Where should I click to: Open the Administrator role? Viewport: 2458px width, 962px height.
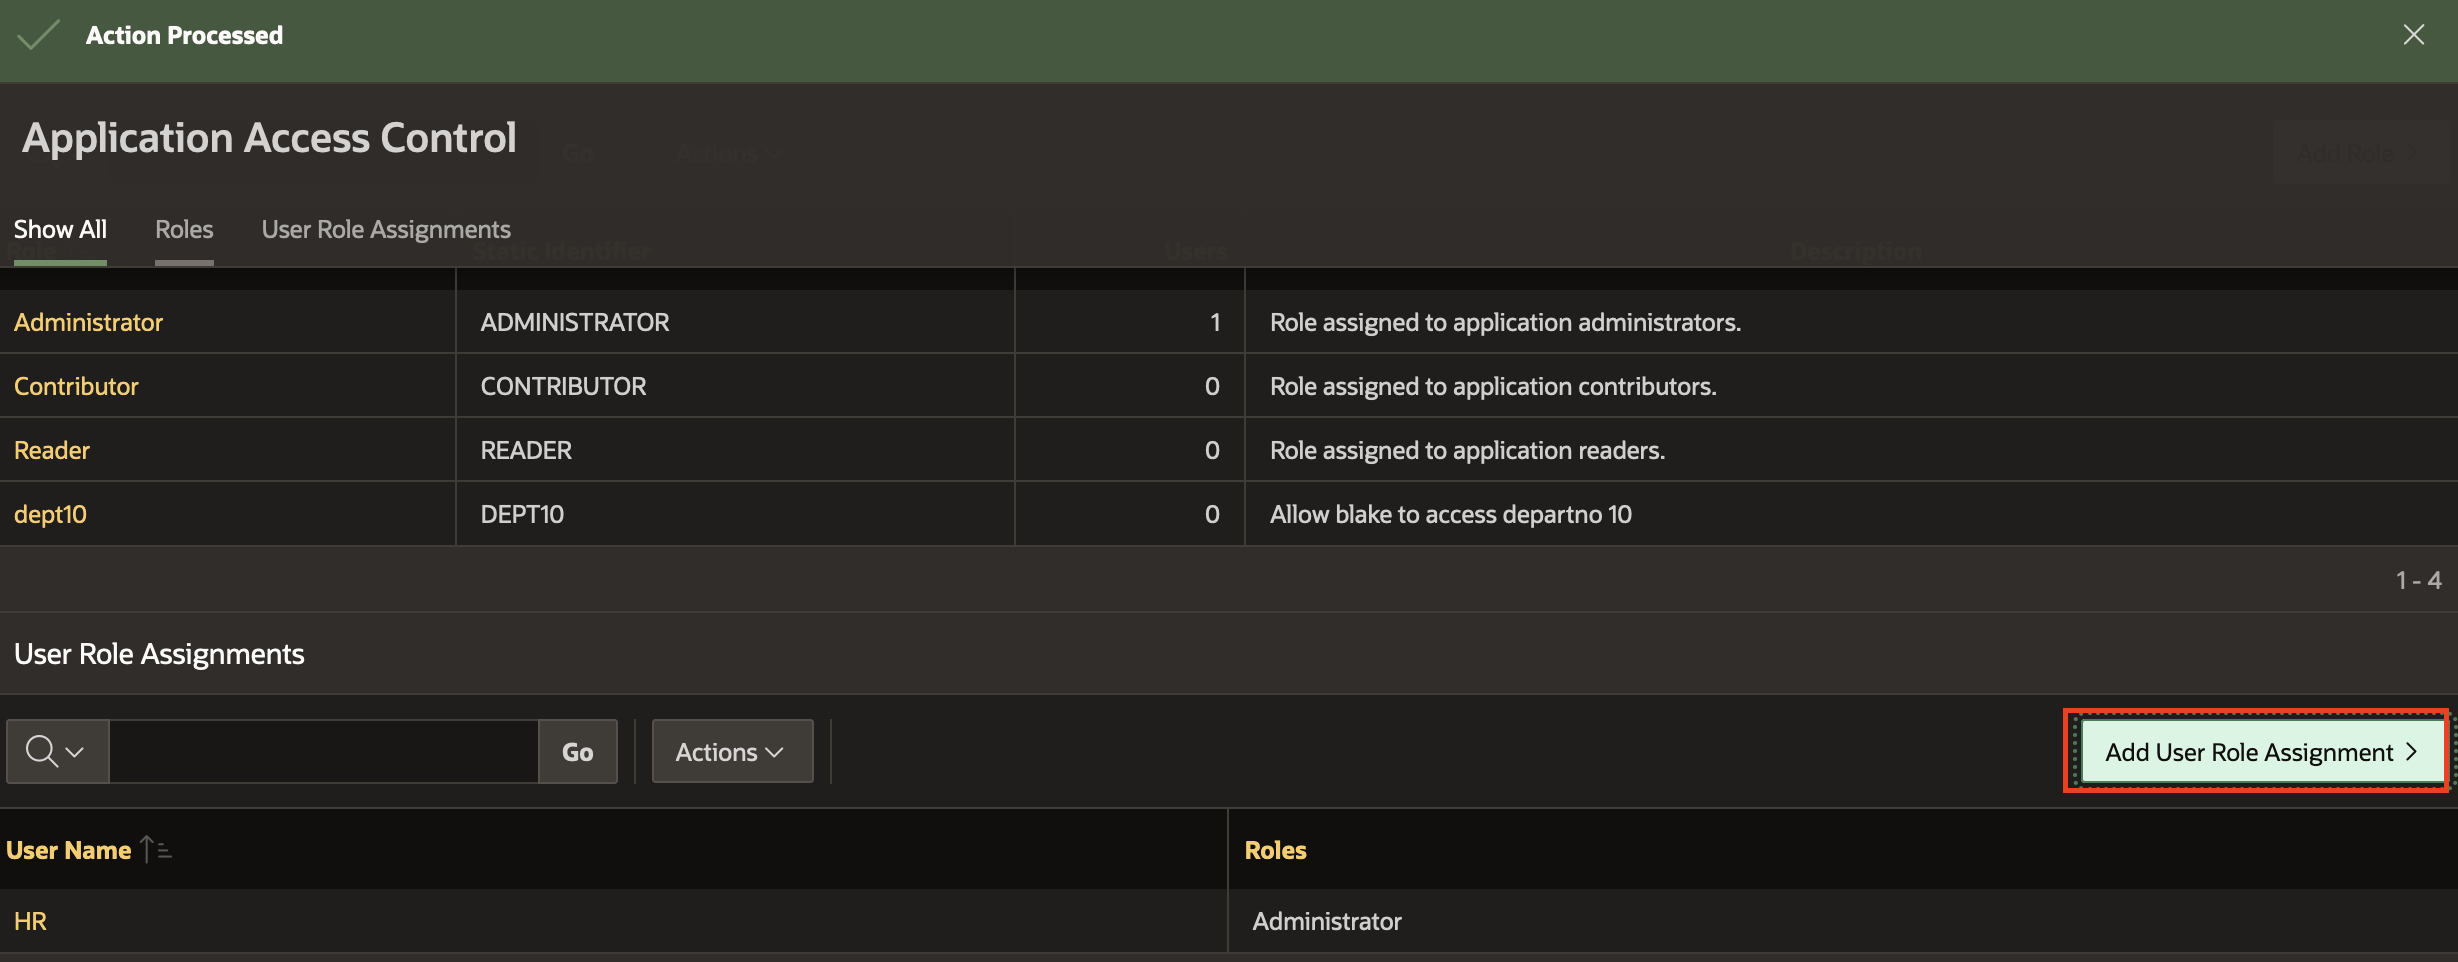88,322
